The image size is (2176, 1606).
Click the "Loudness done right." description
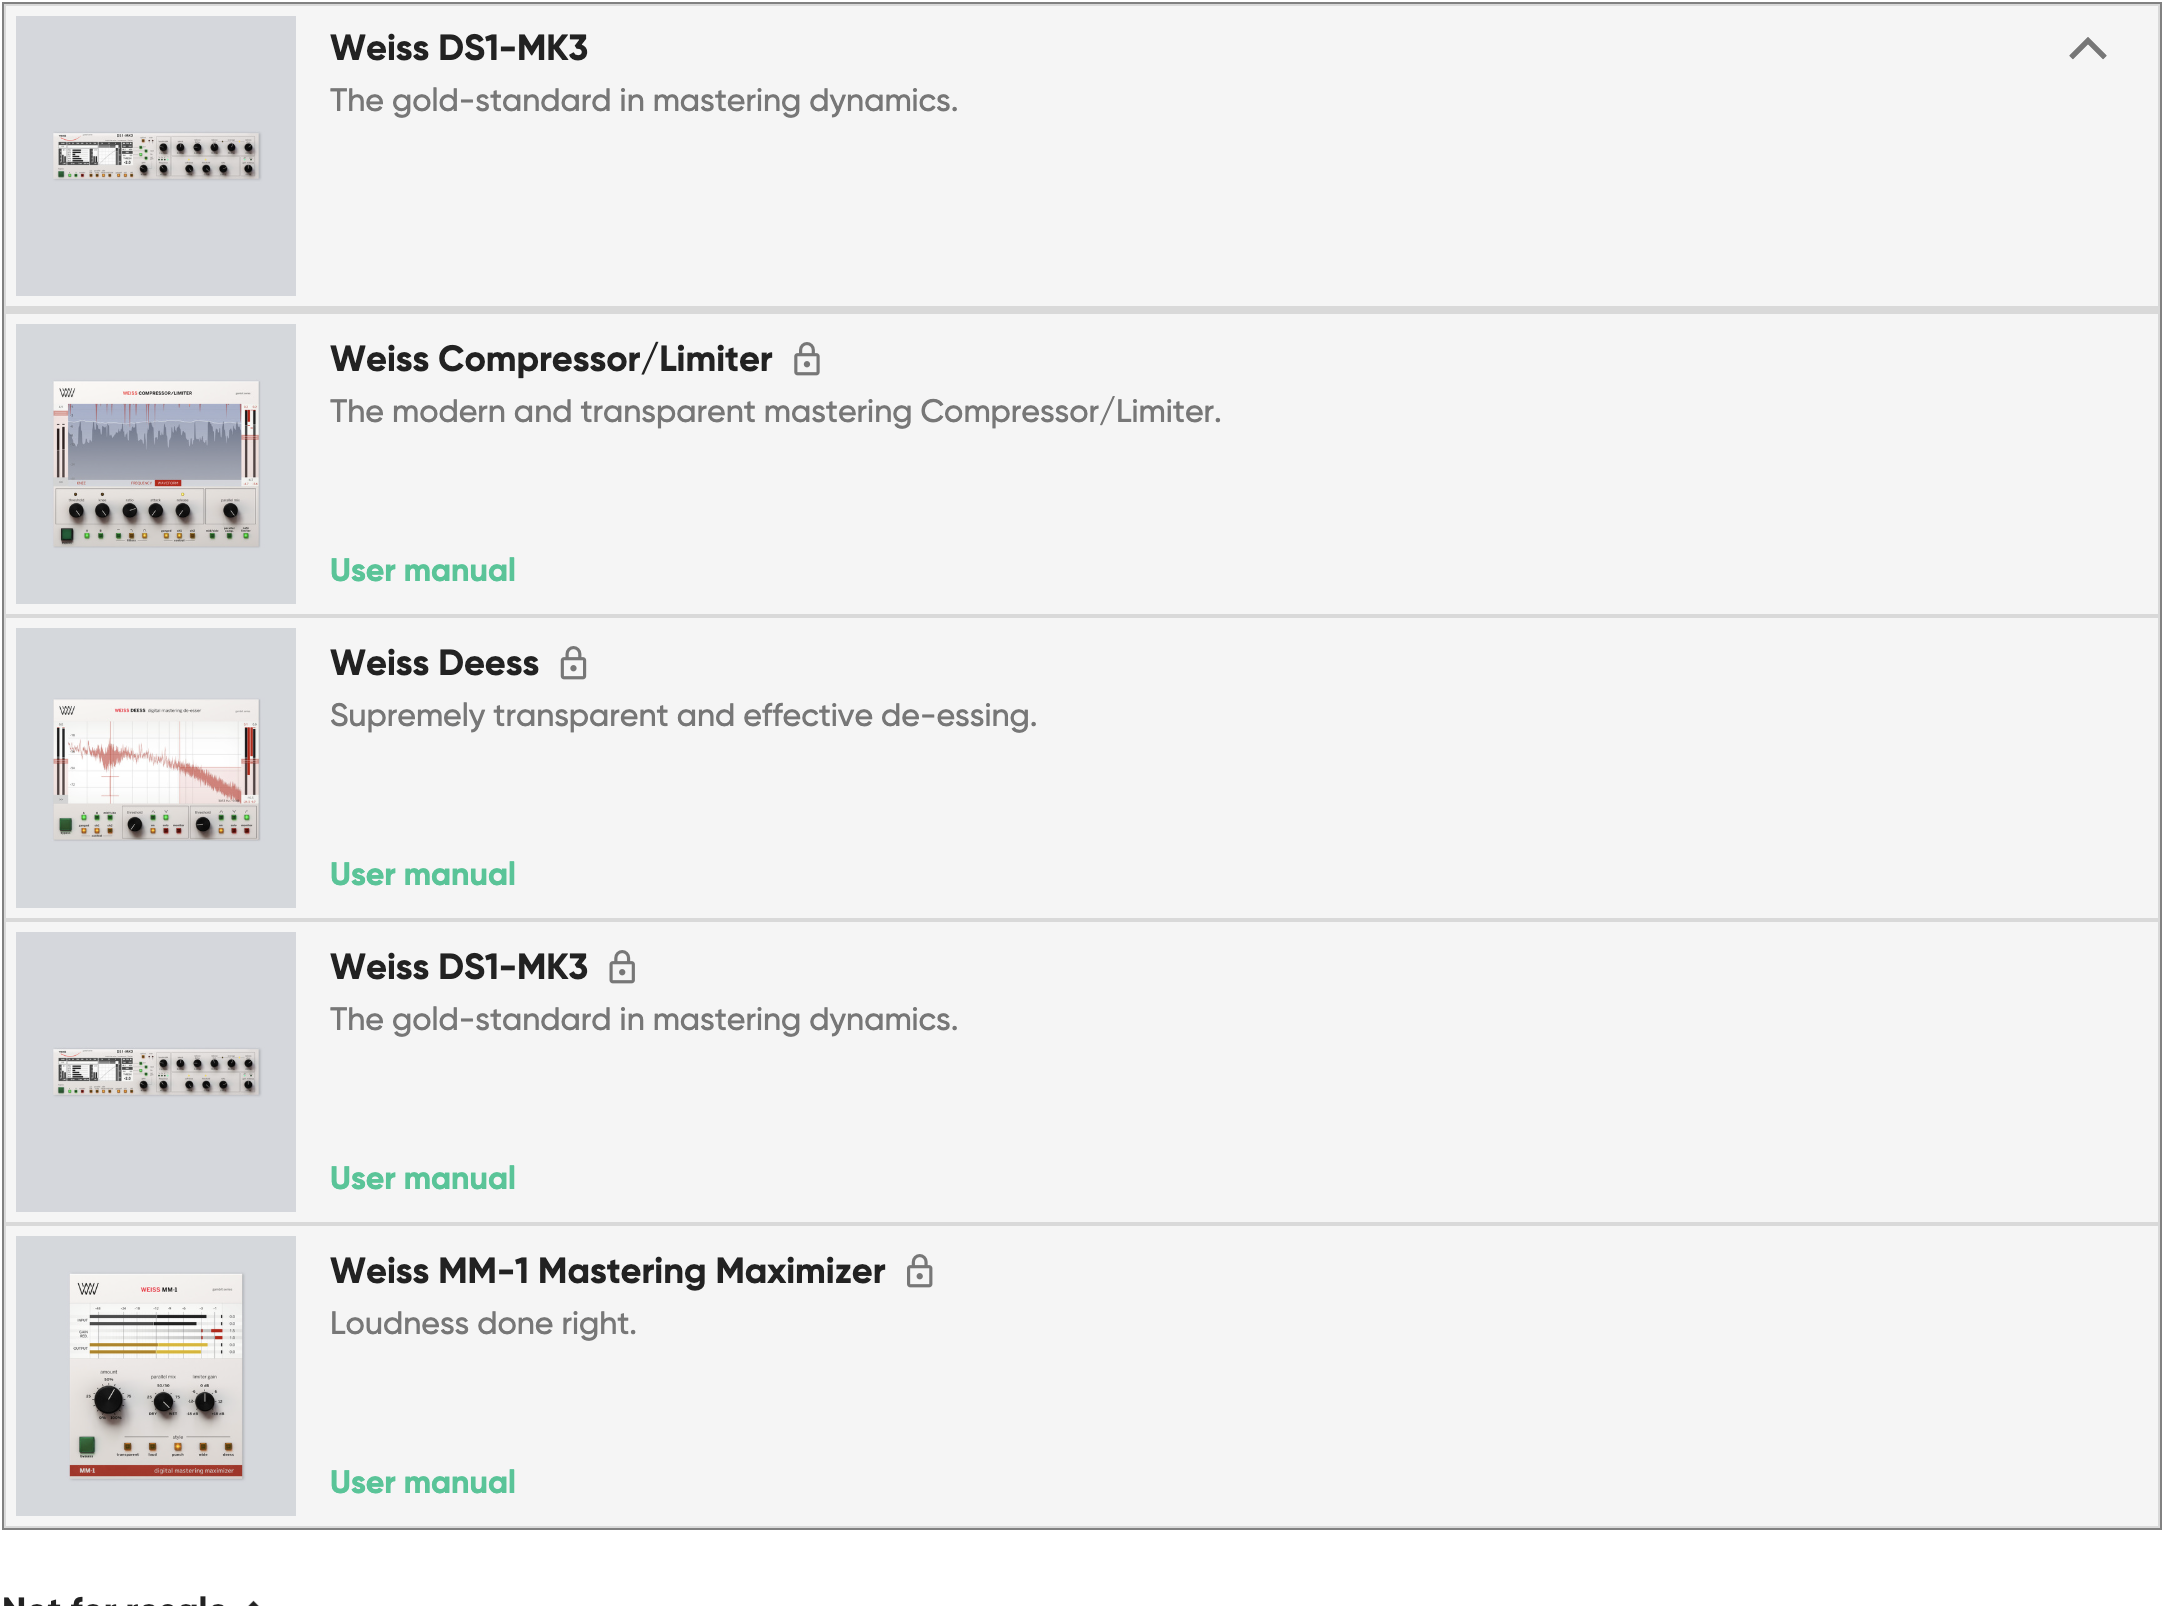click(483, 1323)
